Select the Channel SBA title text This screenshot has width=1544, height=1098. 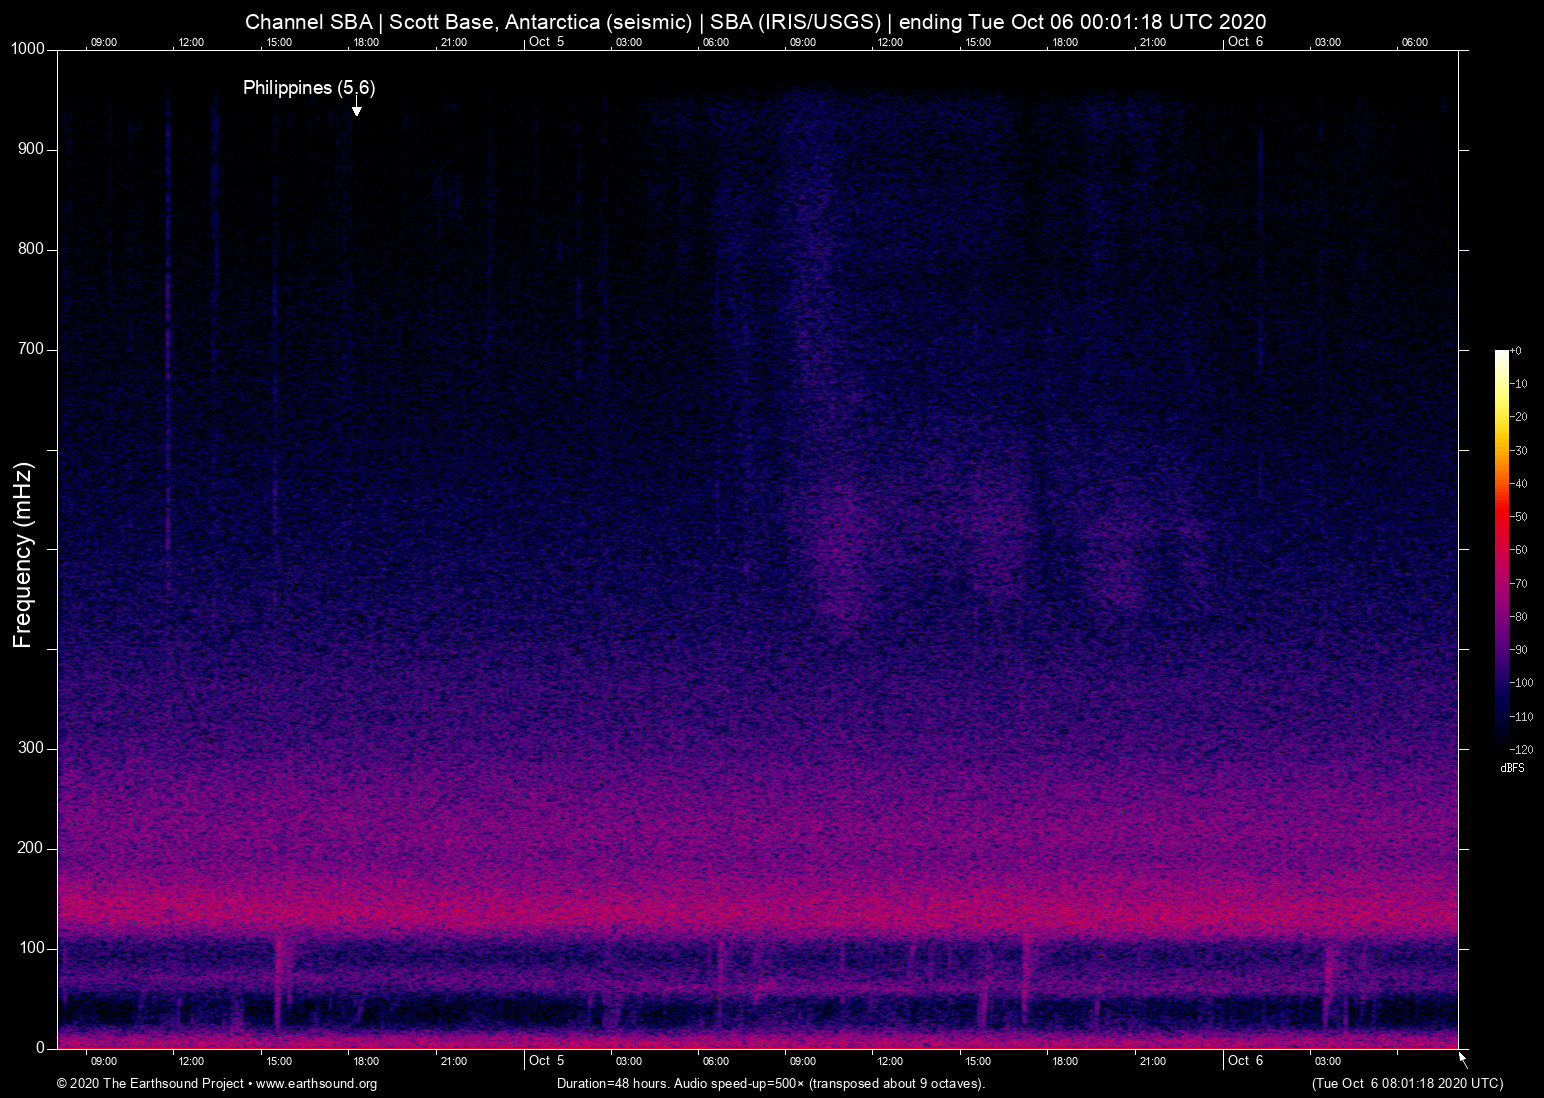coord(755,21)
